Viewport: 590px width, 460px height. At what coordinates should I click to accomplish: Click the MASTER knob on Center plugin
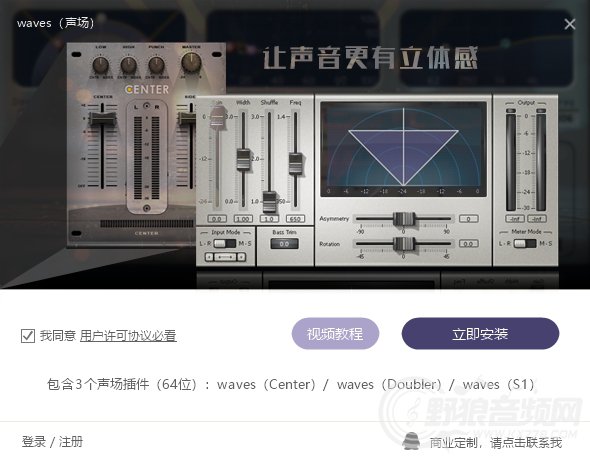191,62
